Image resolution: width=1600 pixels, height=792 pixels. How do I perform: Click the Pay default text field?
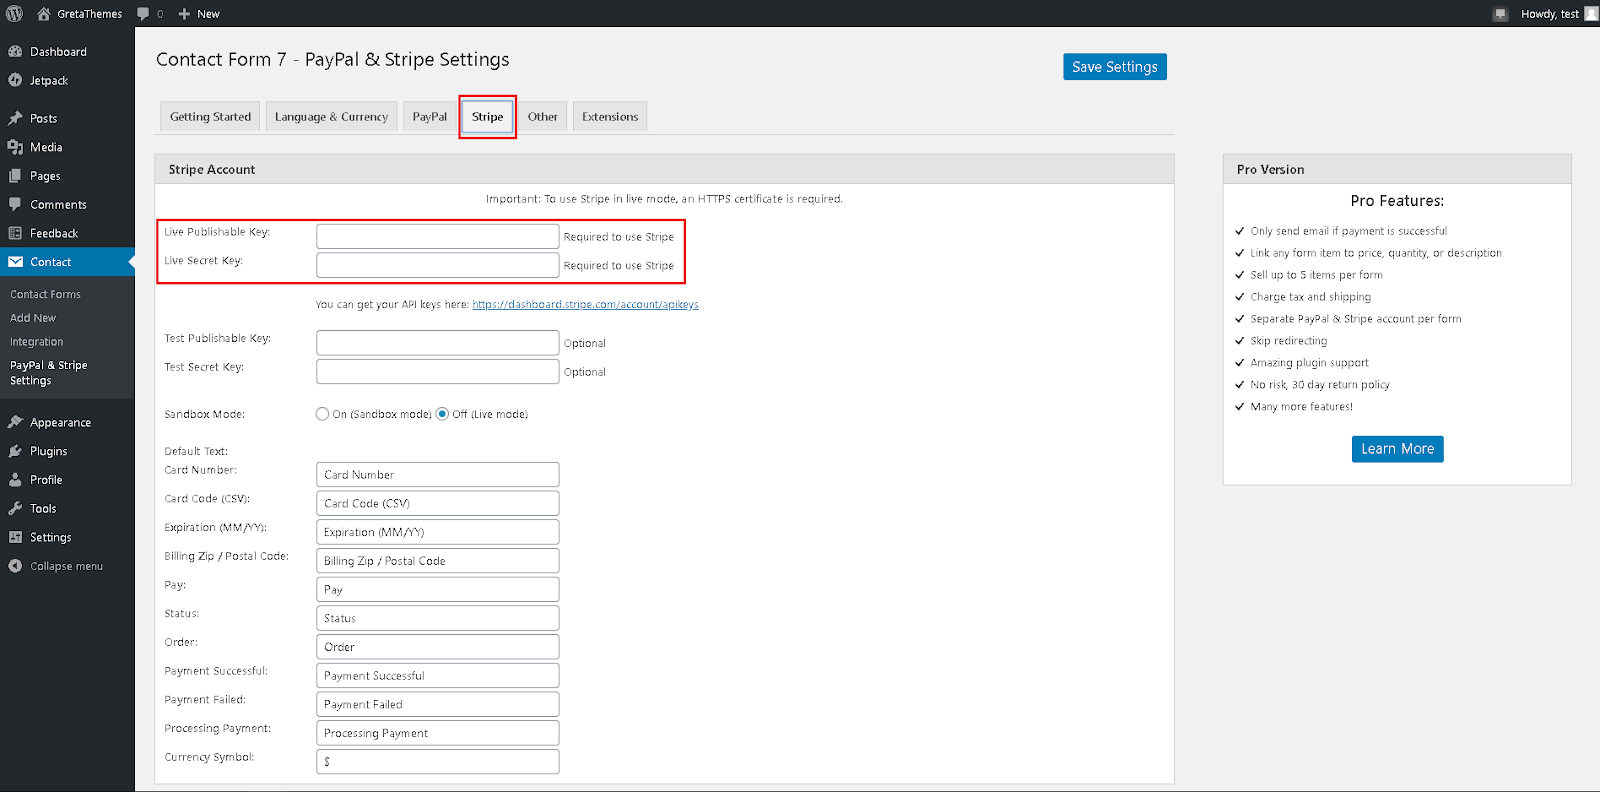438,590
